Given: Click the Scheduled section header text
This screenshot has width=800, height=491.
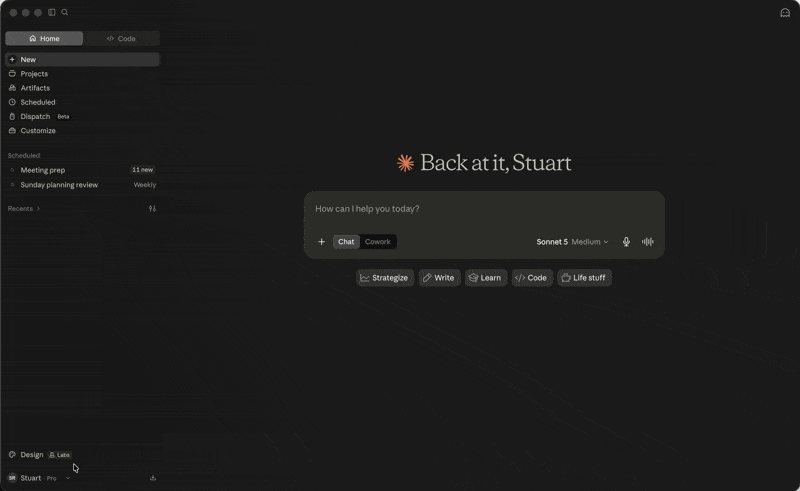Looking at the screenshot, I should 24,156.
